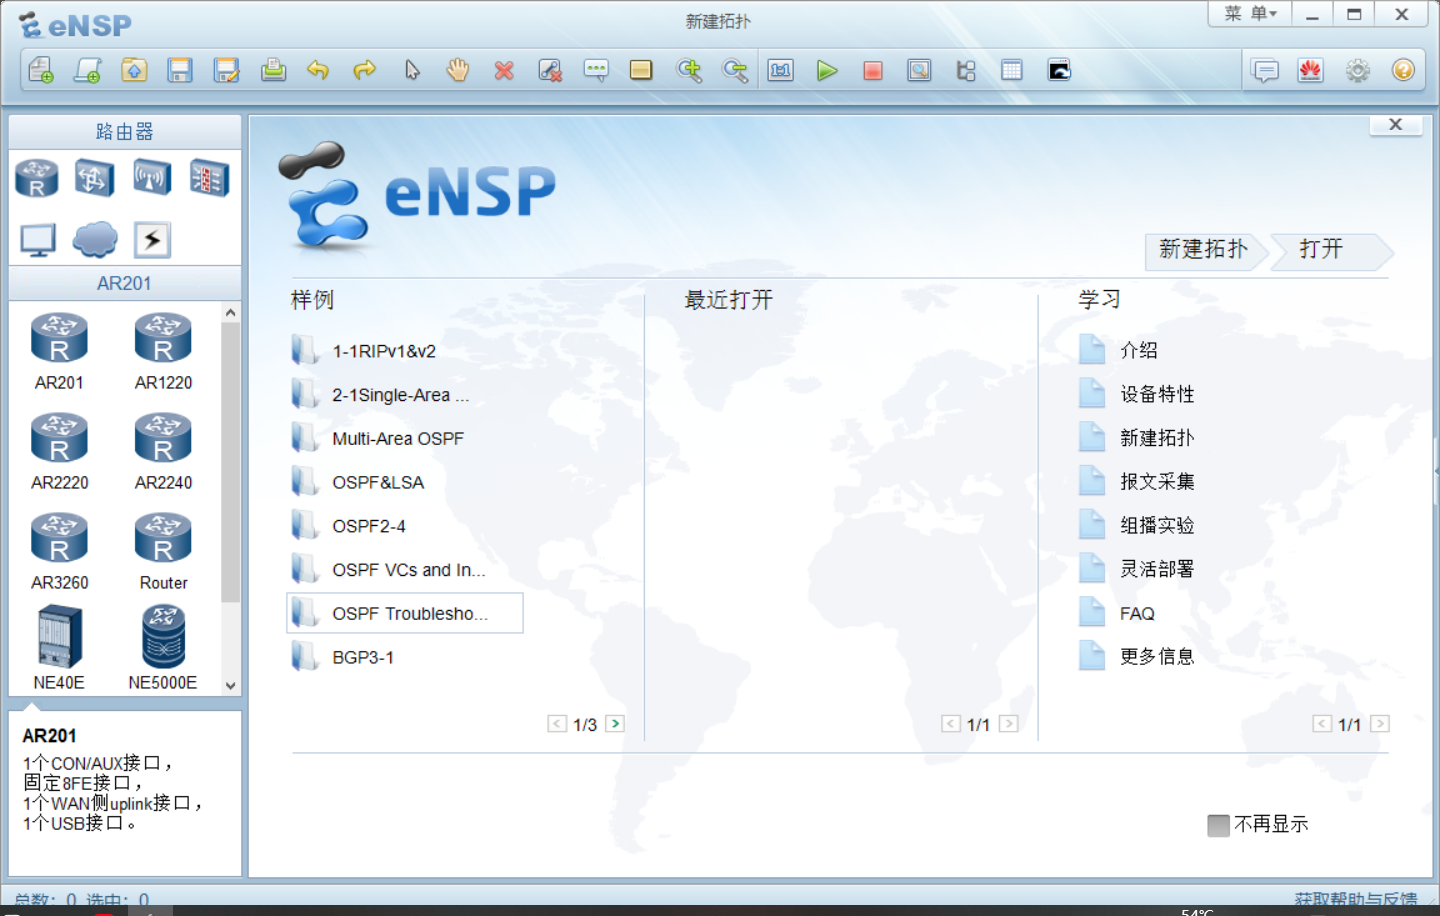Check the 不再显示 checkbox
Screen dimensions: 1440x916
pos(1218,825)
